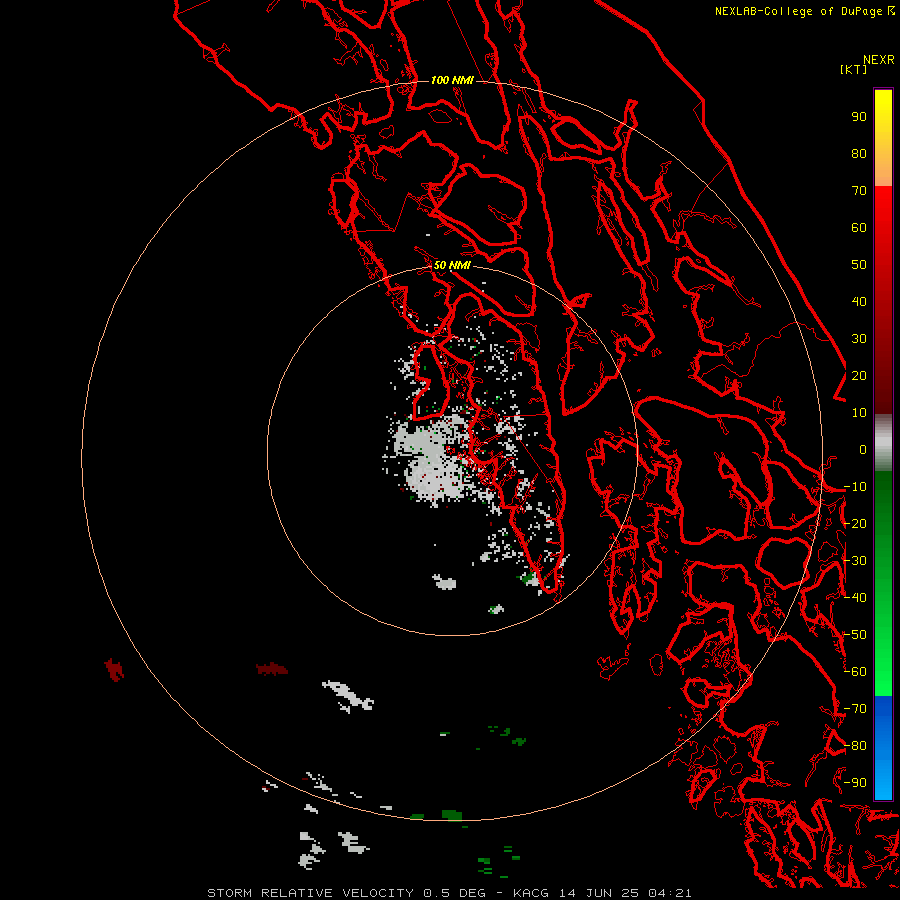This screenshot has height=900, width=900.
Task: Click the "NEXR" label above the color scale
Action: tap(879, 60)
